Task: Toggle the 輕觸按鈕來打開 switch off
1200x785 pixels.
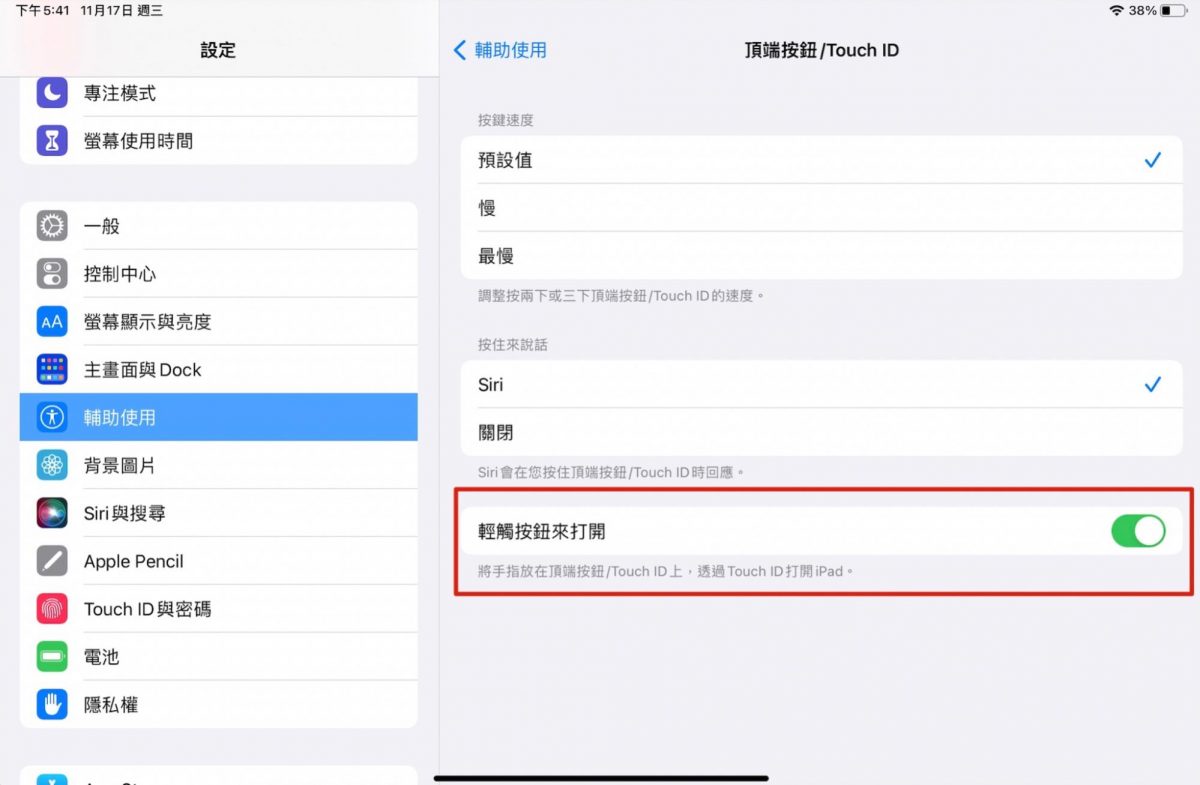Action: pos(1138,531)
